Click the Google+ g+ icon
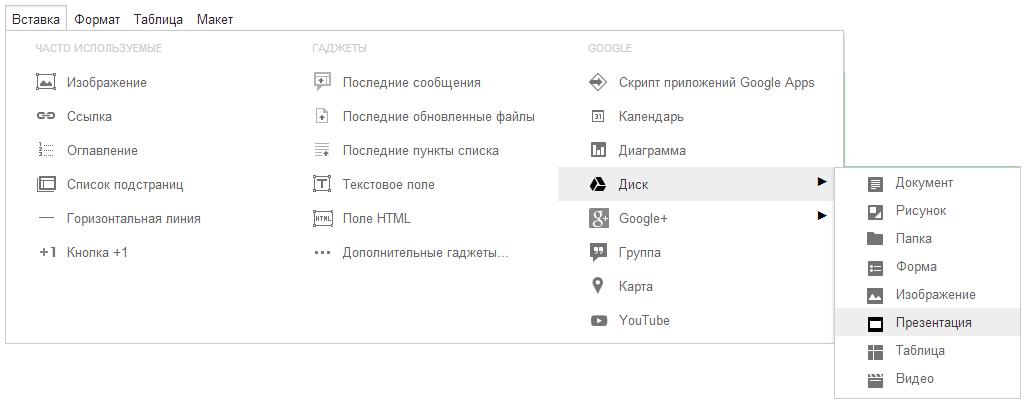The image size is (1029, 409). coord(598,219)
